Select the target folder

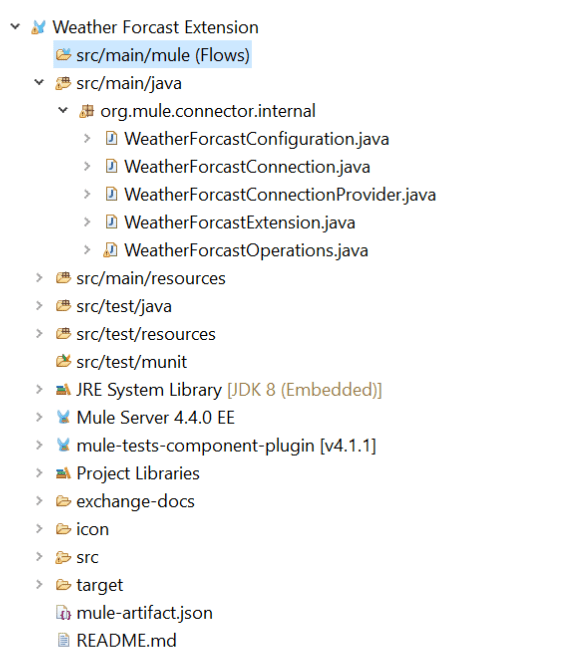pyautogui.click(x=100, y=585)
